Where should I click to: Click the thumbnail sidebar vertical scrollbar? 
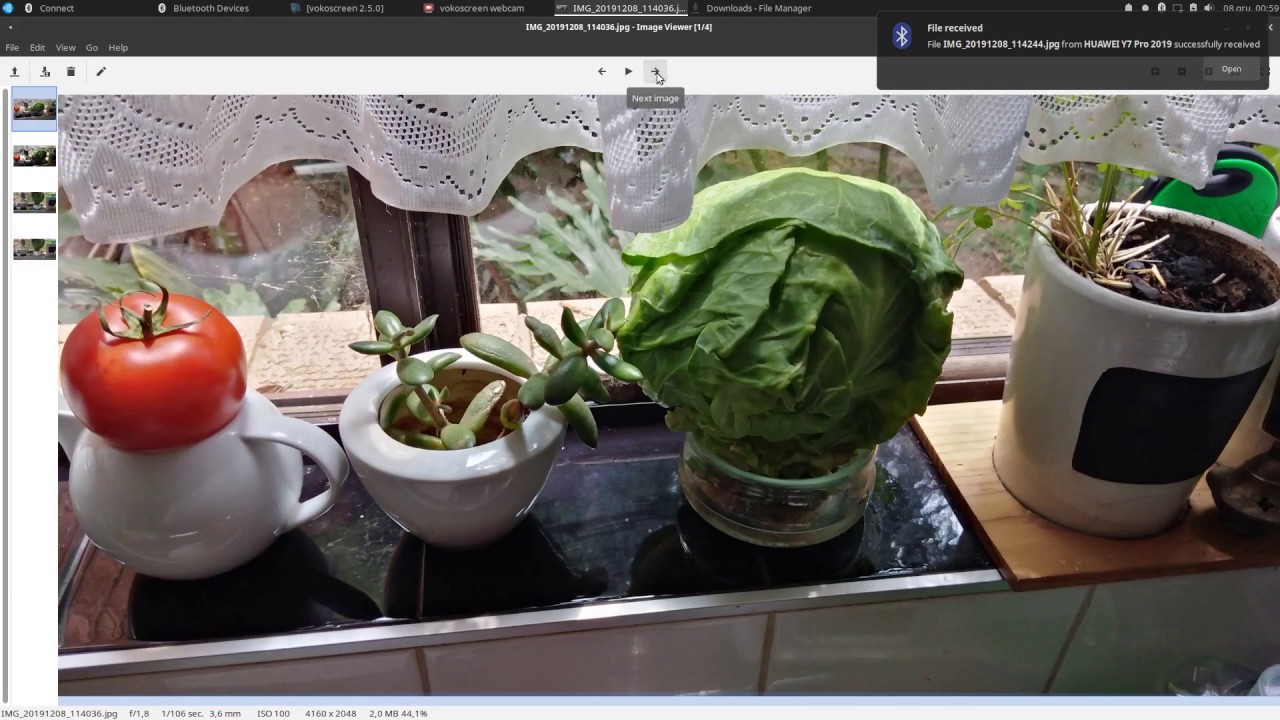pos(5,395)
